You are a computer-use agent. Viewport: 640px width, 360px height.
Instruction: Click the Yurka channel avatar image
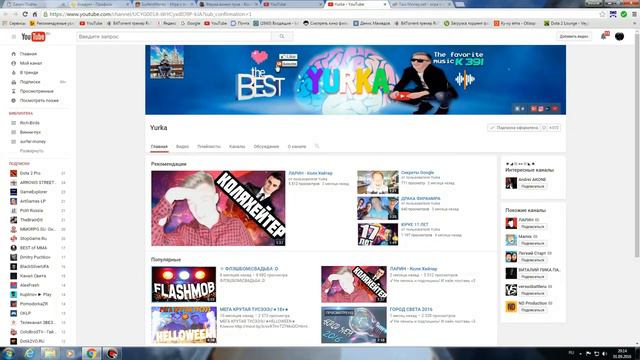click(167, 62)
